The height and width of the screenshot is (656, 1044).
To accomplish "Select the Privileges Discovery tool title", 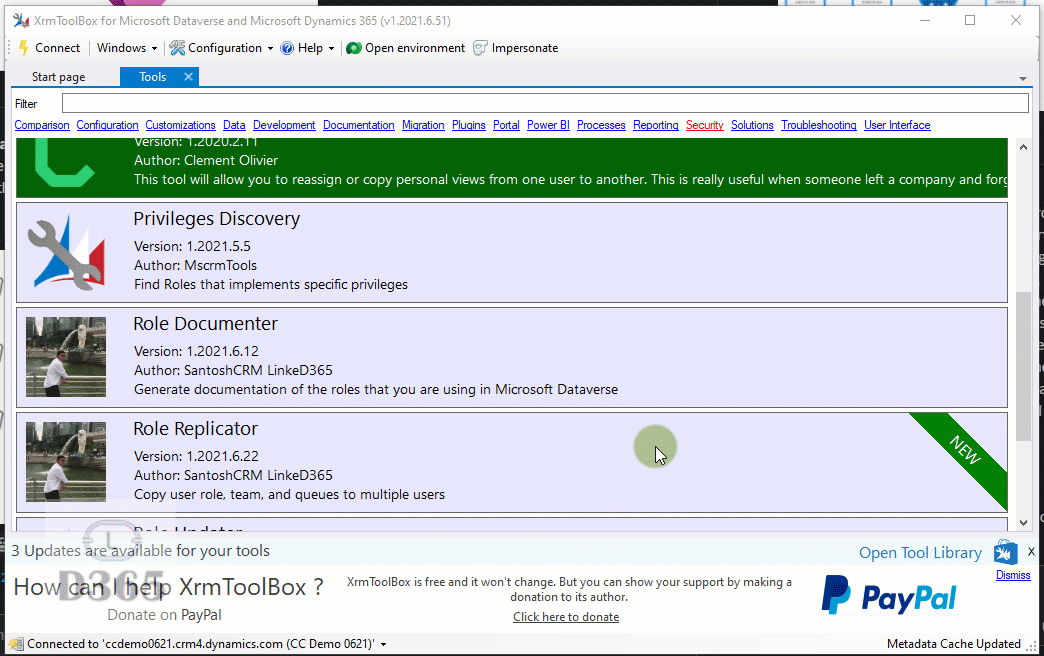I will (216, 219).
